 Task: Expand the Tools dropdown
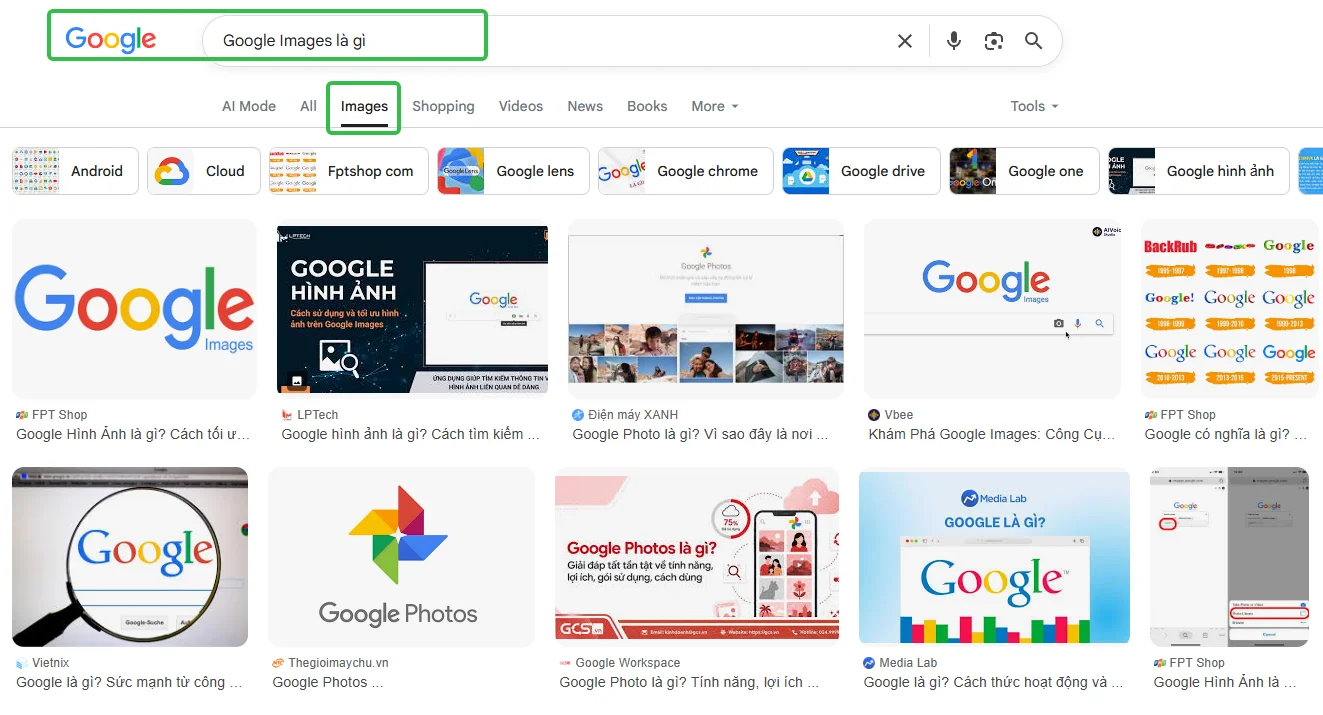(x=1034, y=106)
